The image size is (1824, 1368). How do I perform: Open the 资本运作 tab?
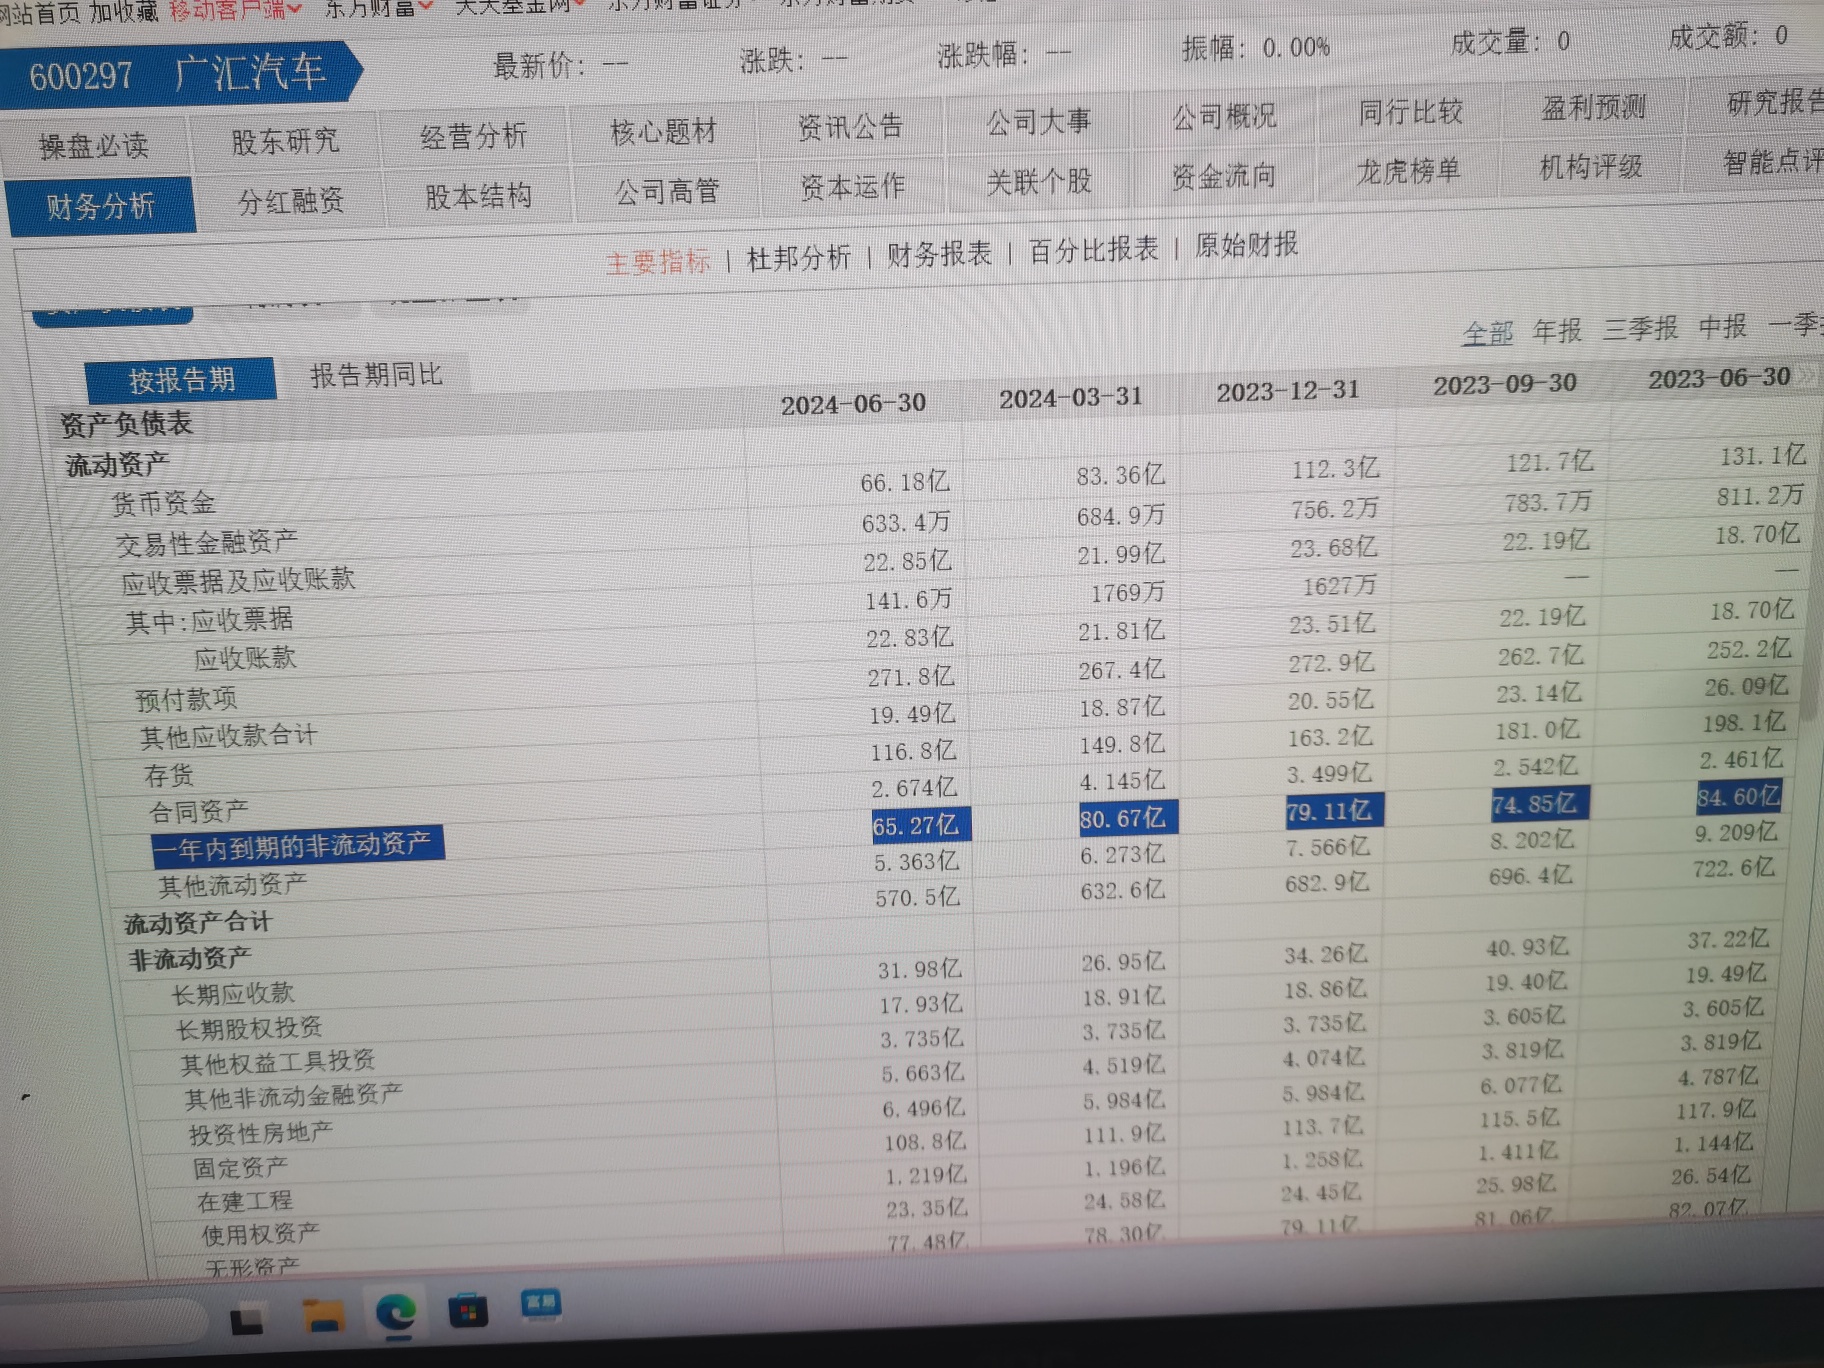852,186
